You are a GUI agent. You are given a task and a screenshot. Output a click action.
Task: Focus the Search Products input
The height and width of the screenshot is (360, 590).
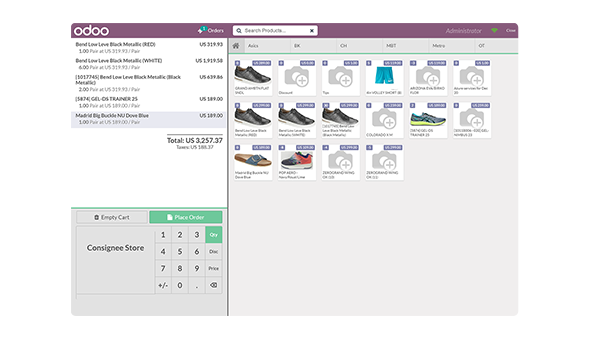(x=275, y=30)
